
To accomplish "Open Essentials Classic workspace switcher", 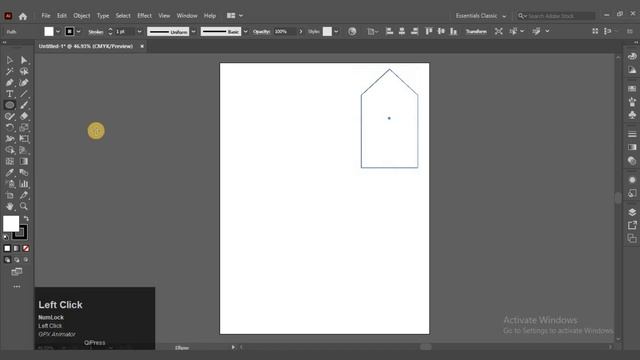I will click(481, 16).
